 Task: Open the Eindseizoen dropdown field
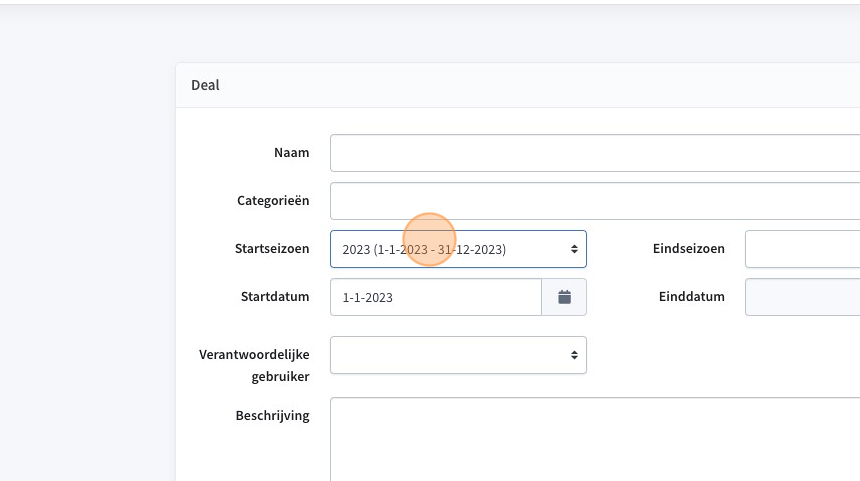point(802,250)
